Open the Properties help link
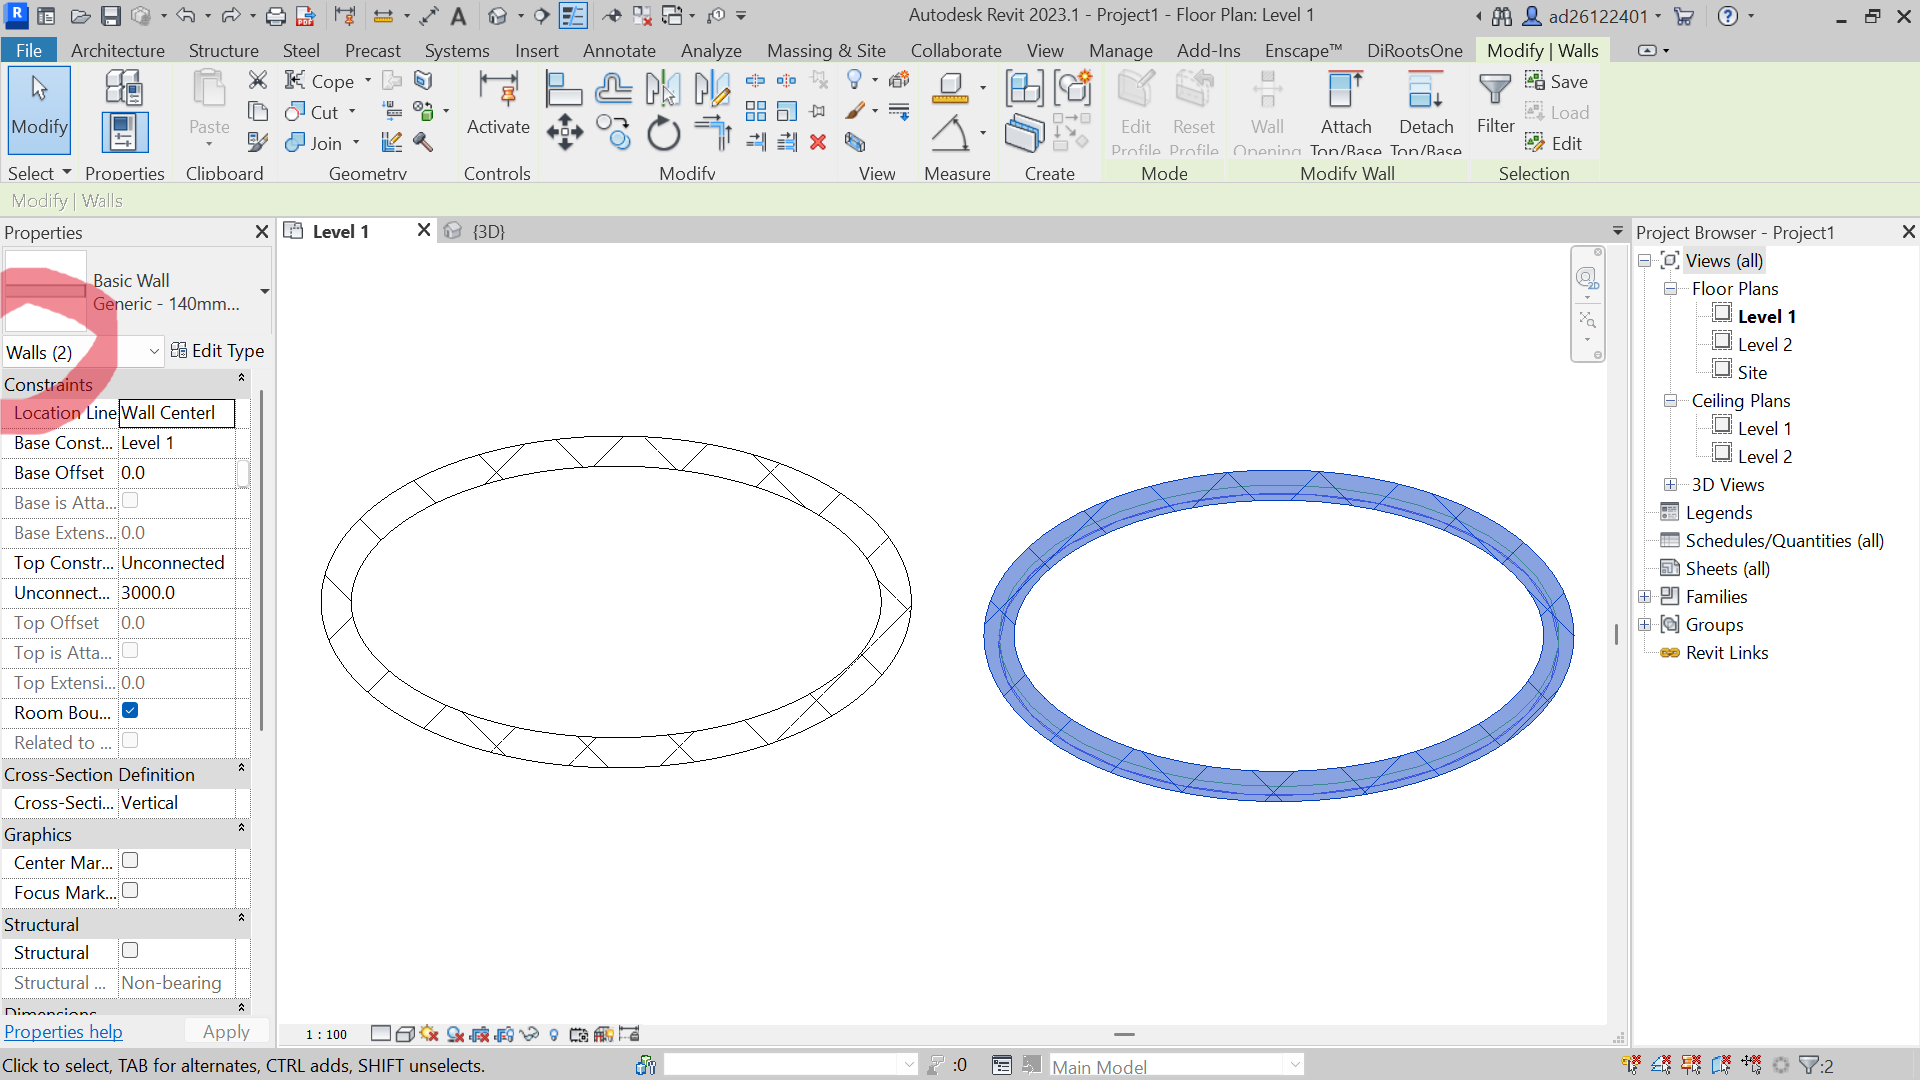 (x=63, y=1032)
